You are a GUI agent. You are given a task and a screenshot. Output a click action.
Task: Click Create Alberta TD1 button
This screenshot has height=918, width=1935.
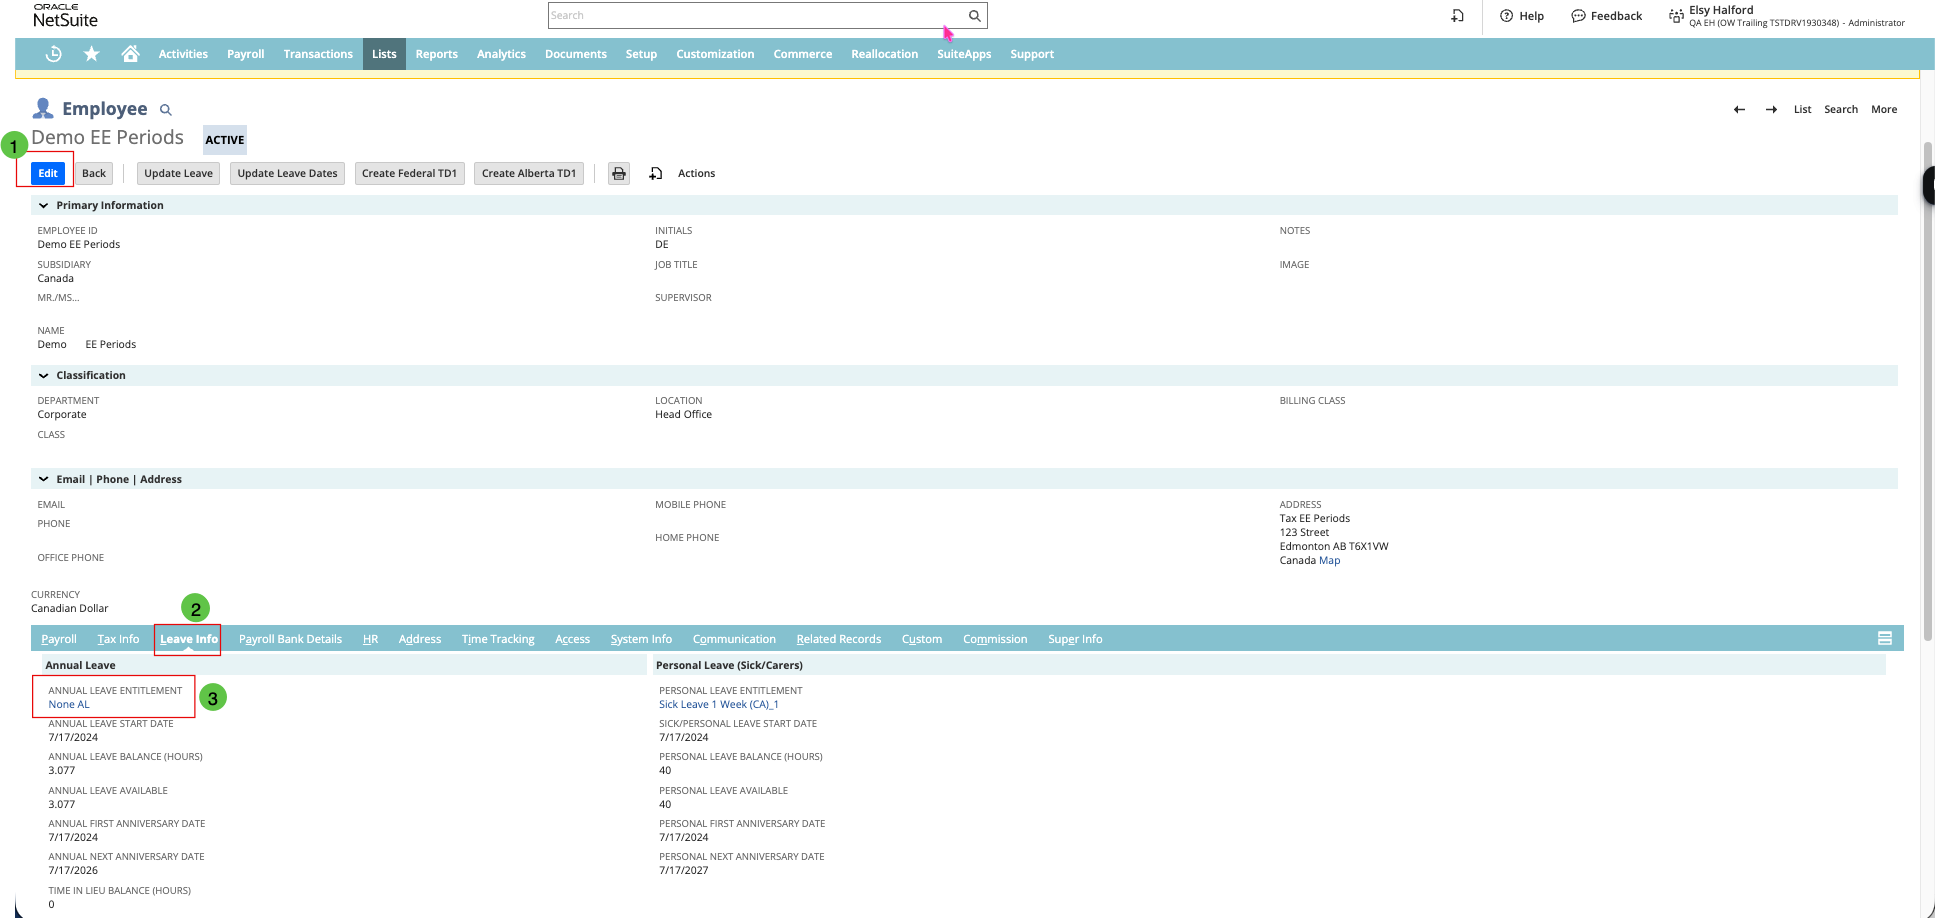pos(529,174)
